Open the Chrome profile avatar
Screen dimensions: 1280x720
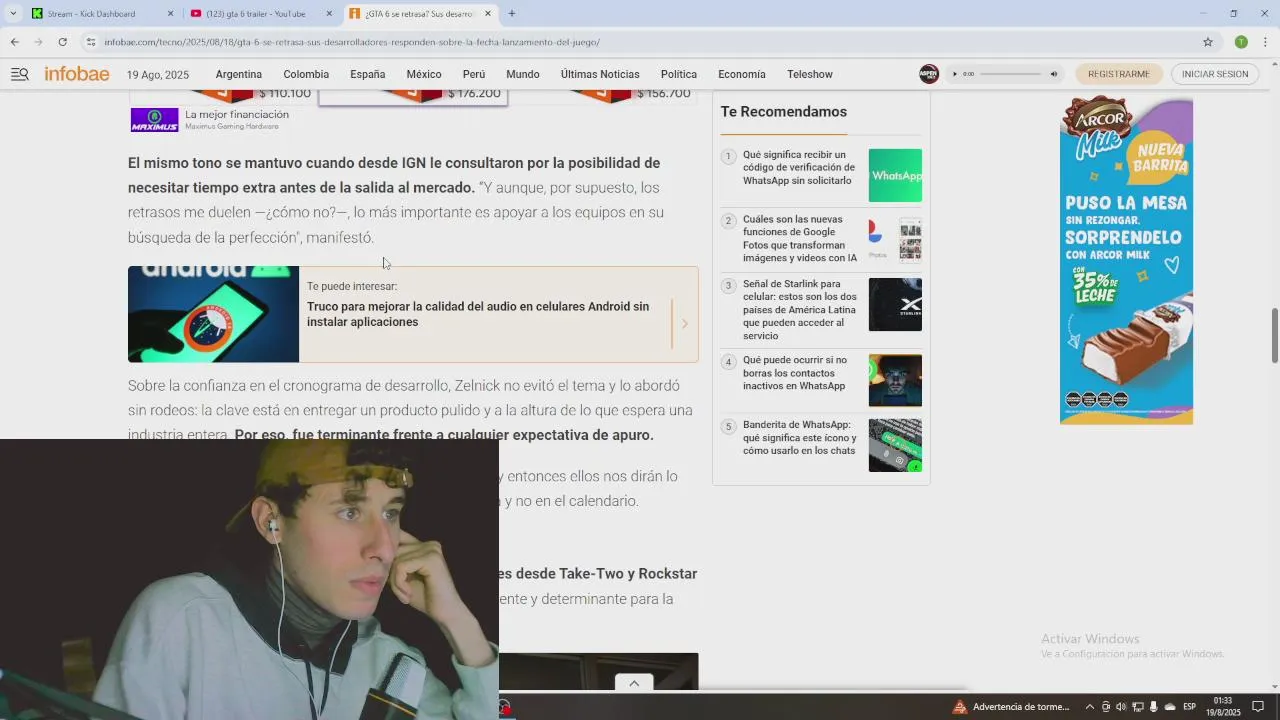[x=1241, y=42]
